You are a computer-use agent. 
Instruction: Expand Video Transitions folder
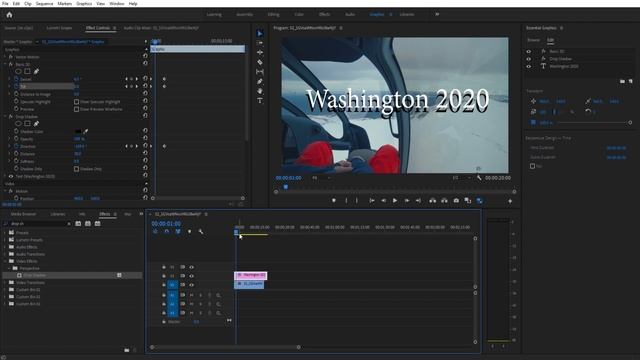point(5,282)
